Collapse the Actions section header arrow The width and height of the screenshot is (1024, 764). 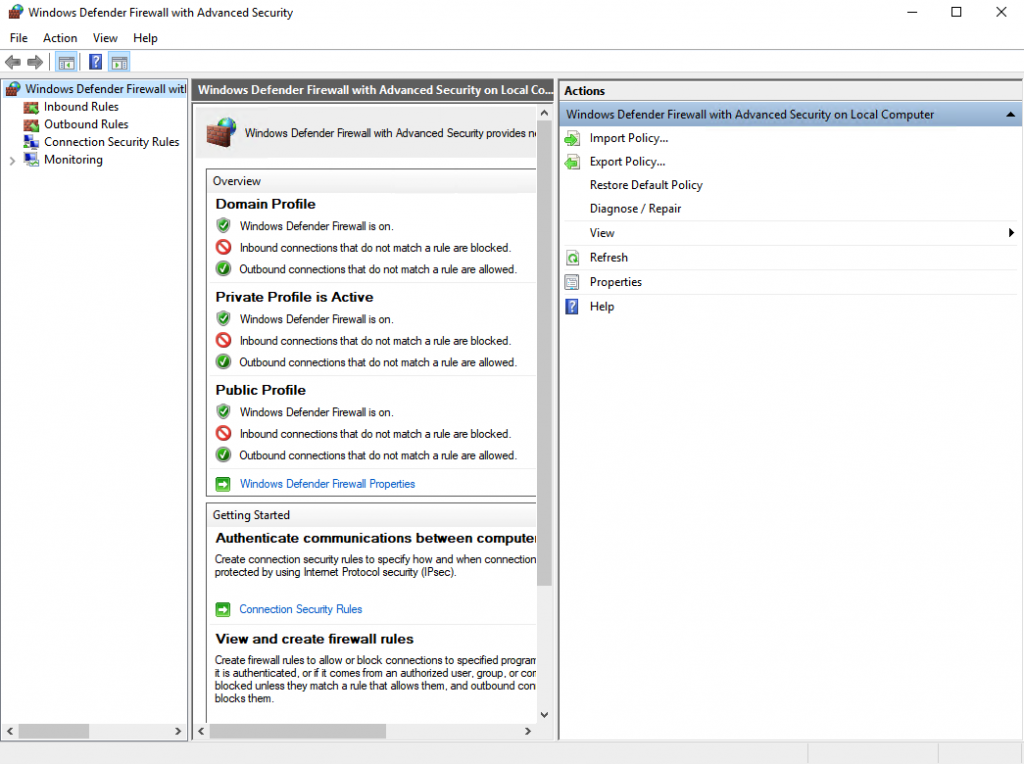coord(1010,115)
